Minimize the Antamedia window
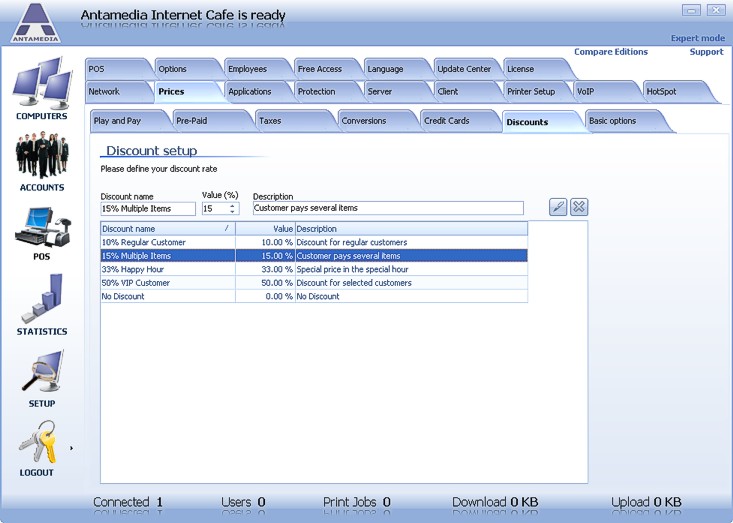The width and height of the screenshot is (733, 523). (691, 10)
